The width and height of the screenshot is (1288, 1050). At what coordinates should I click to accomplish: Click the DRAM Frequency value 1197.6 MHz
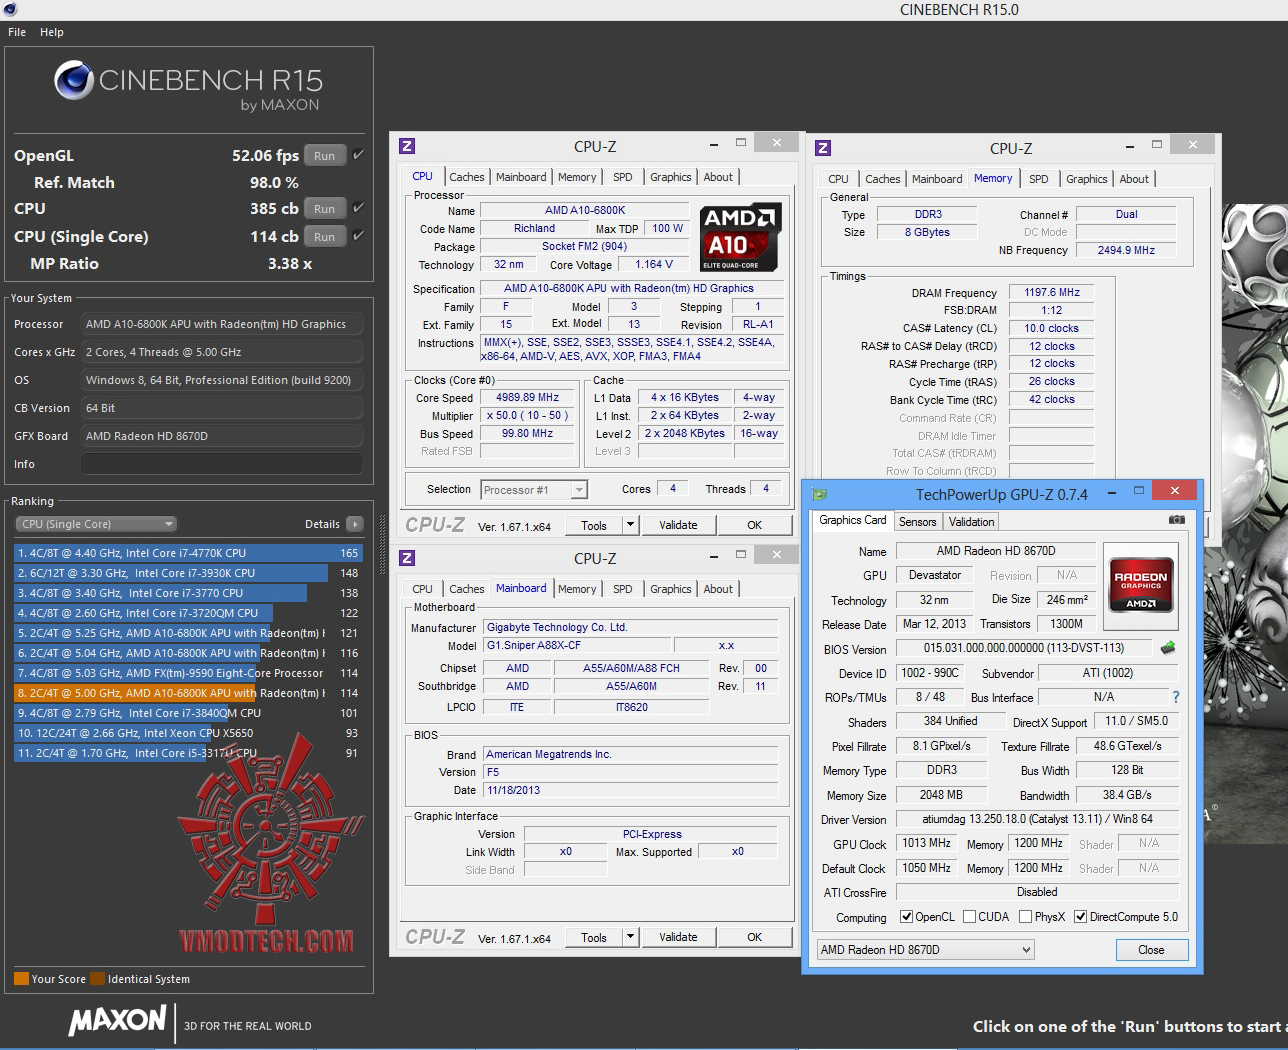[x=1052, y=292]
